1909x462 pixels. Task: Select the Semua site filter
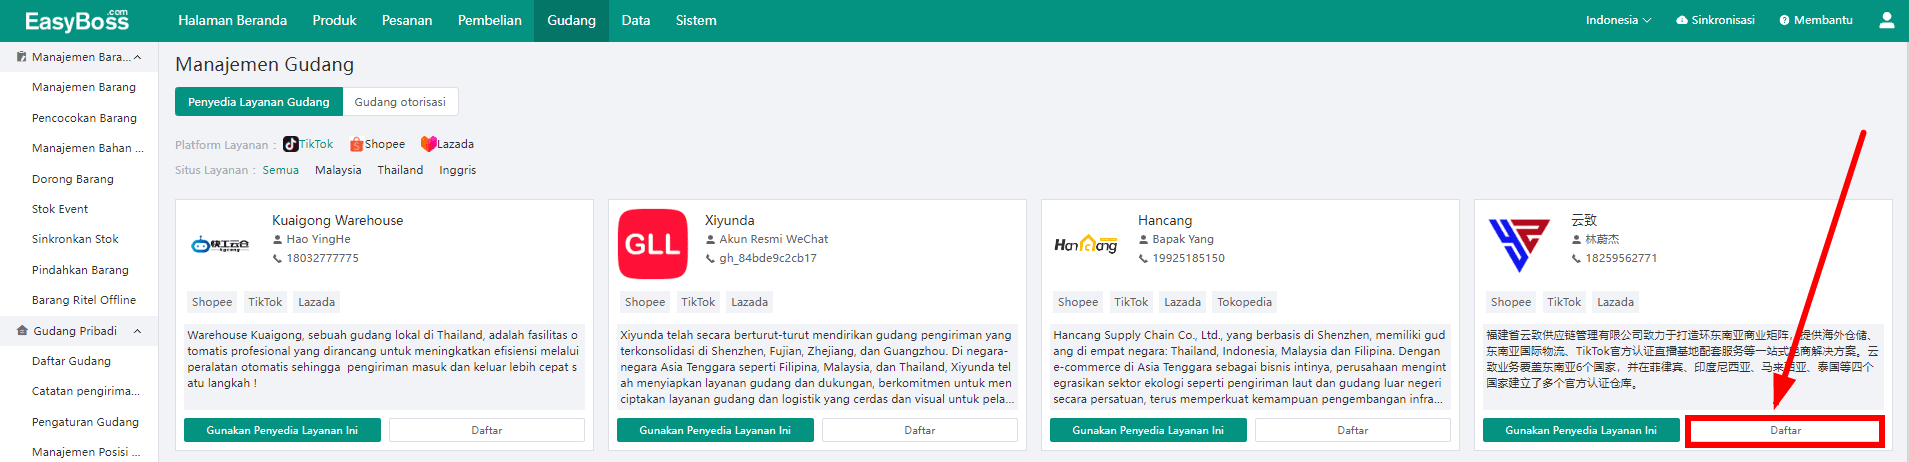(x=281, y=170)
